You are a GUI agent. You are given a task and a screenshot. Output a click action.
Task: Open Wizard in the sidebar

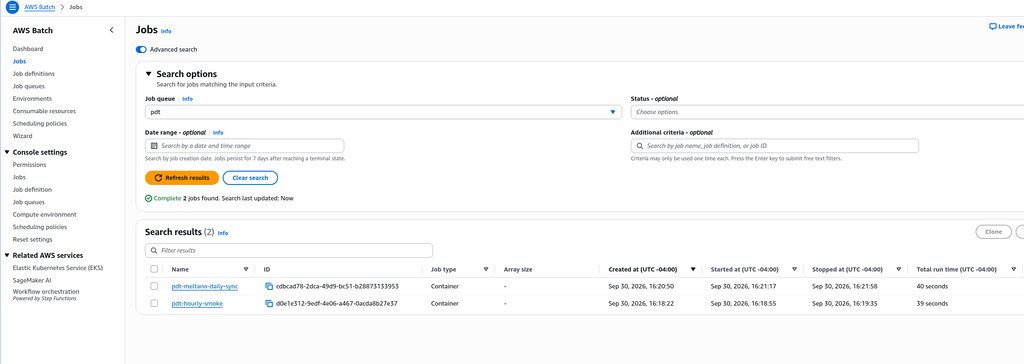(22, 136)
